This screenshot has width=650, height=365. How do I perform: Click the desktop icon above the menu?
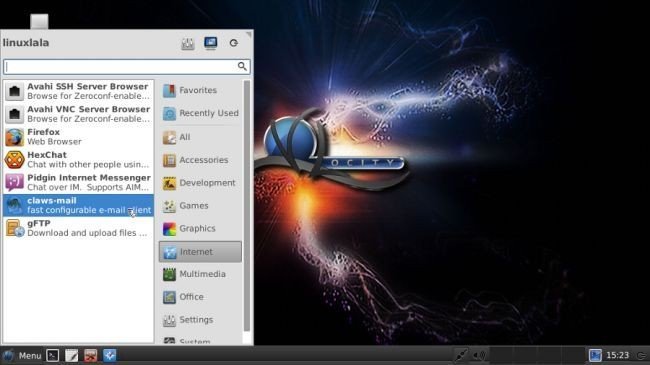click(39, 22)
